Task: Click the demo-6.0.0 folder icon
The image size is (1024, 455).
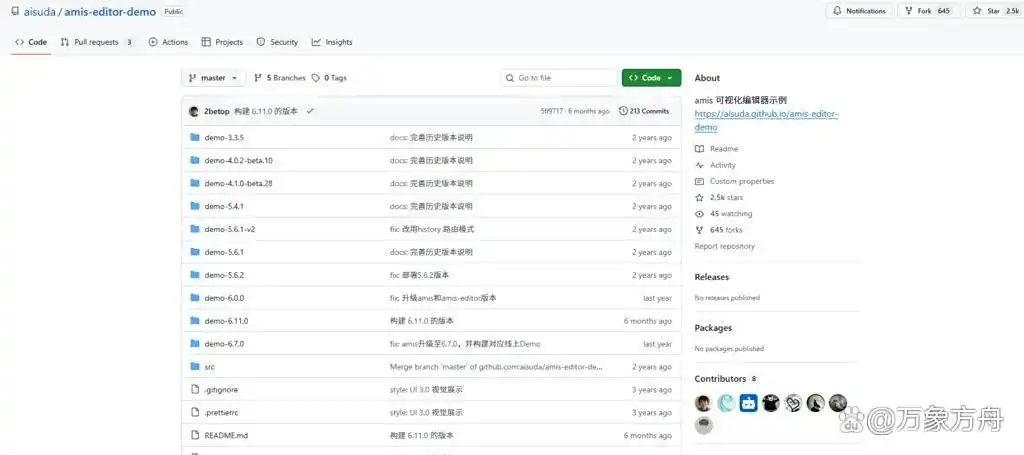Action: tap(195, 298)
